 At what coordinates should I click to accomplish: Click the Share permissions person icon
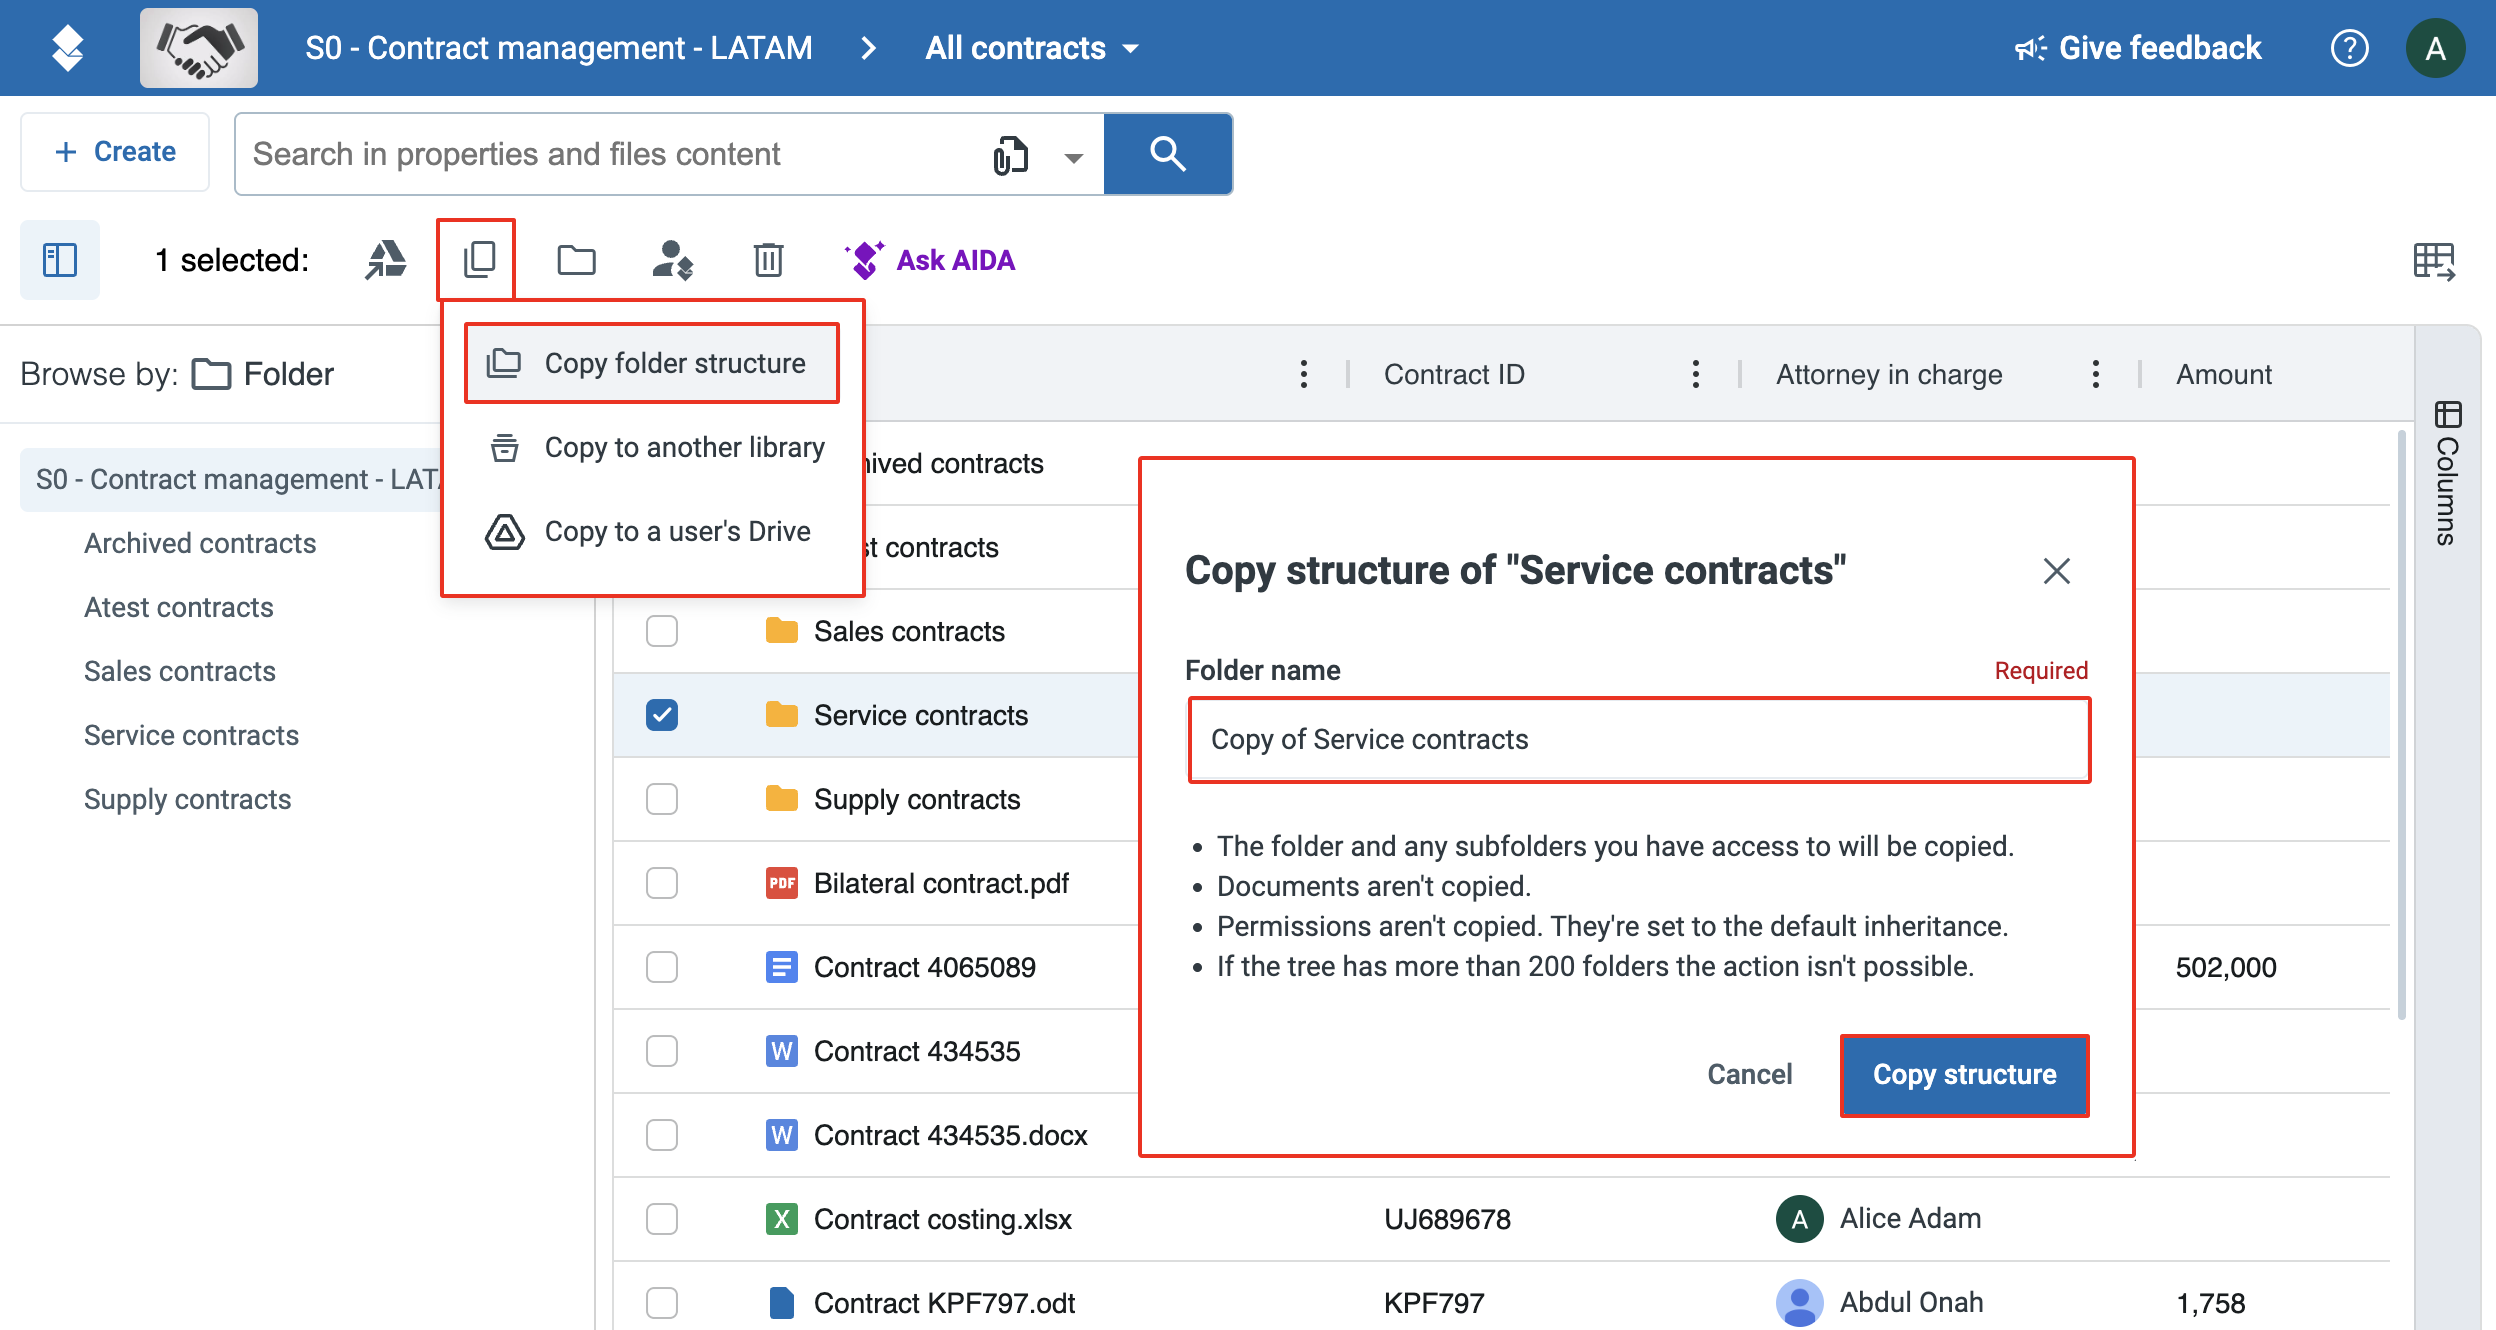[x=672, y=260]
